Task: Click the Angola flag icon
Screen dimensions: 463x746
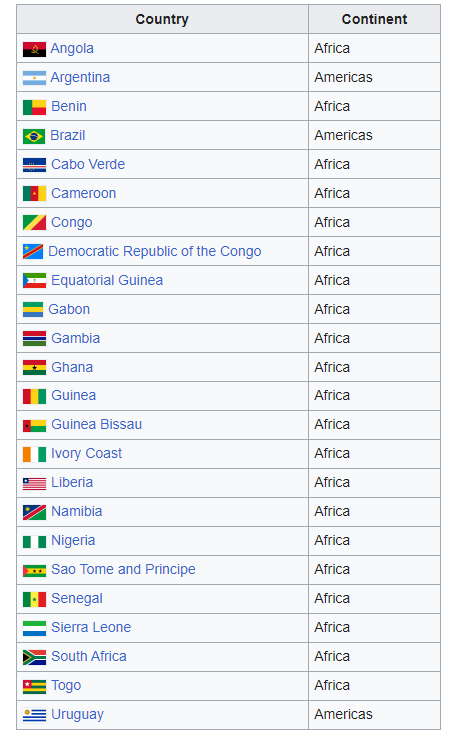Action: click(x=34, y=49)
